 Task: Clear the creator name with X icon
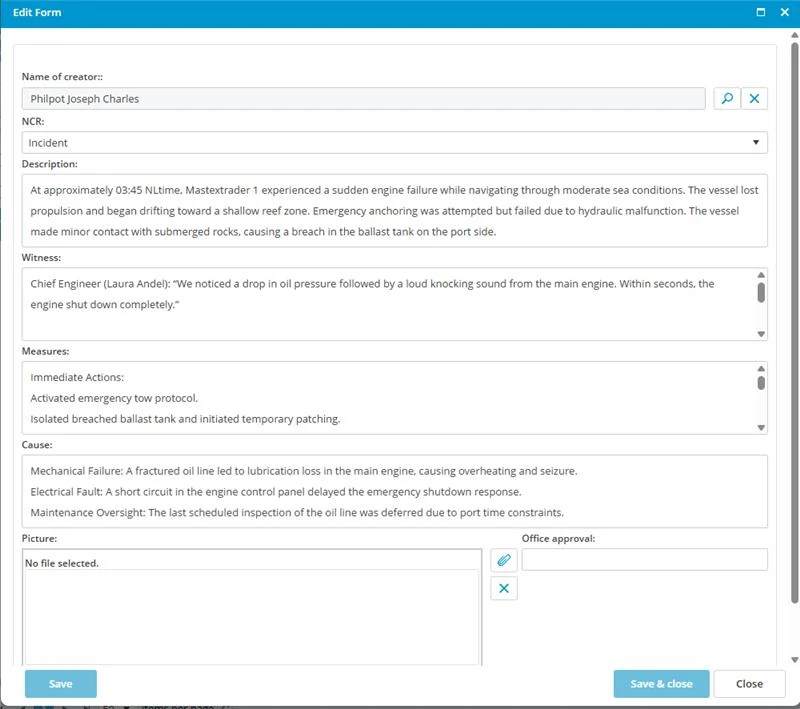pos(755,99)
